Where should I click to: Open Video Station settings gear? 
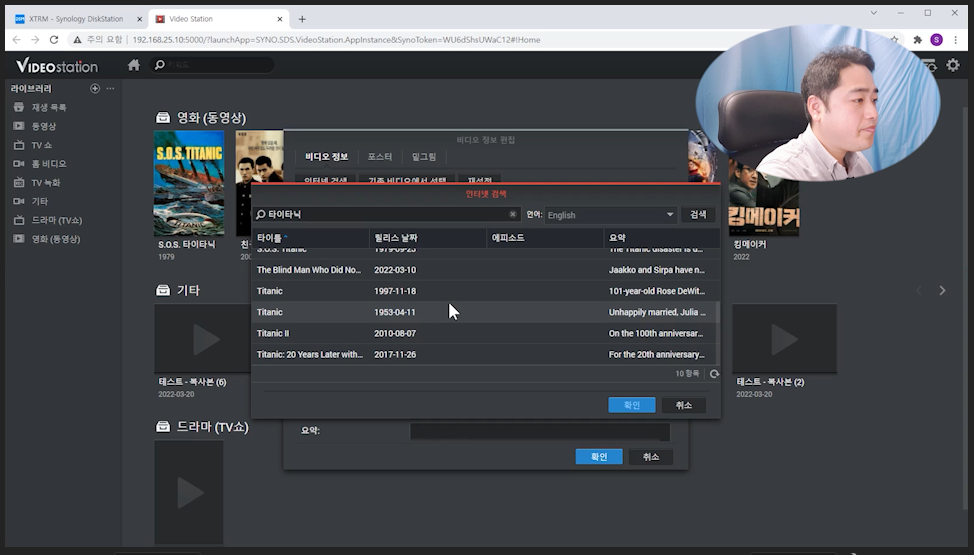pyautogui.click(x=953, y=65)
